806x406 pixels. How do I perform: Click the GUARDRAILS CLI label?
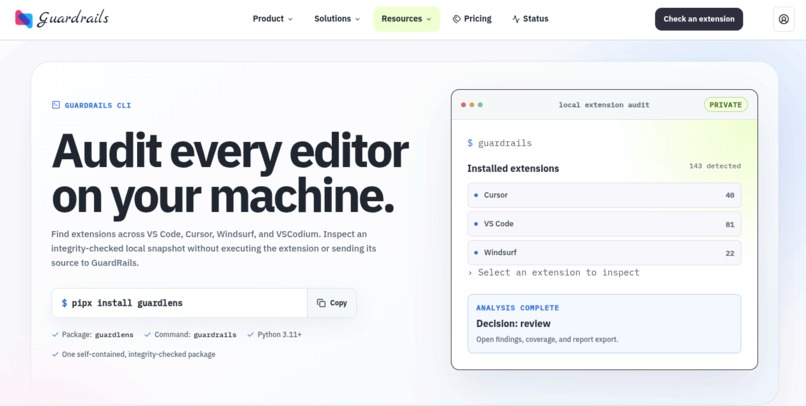tap(98, 105)
